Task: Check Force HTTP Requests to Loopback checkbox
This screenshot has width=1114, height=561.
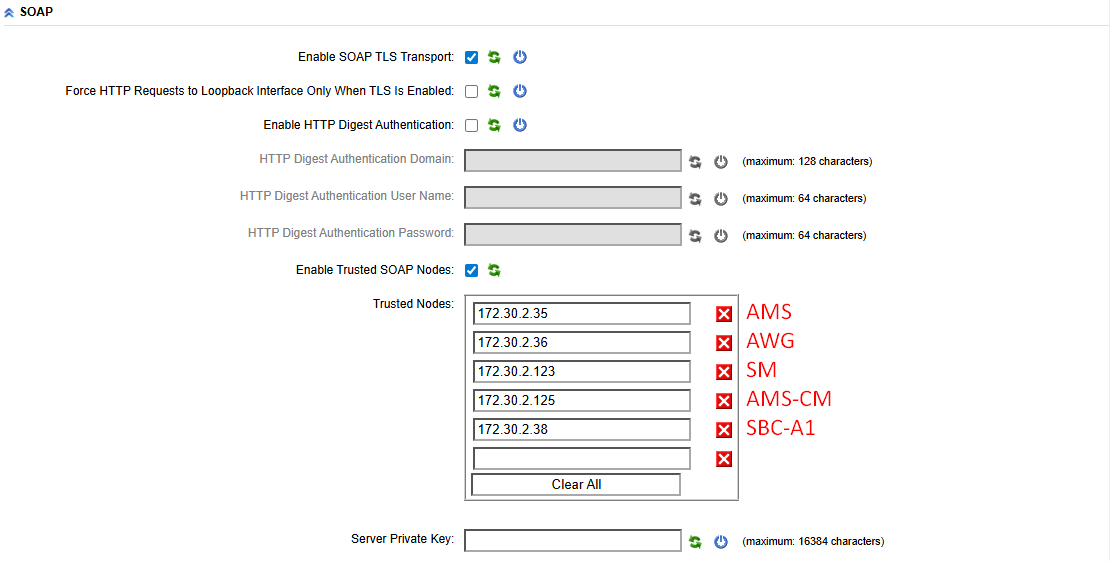Action: point(471,92)
